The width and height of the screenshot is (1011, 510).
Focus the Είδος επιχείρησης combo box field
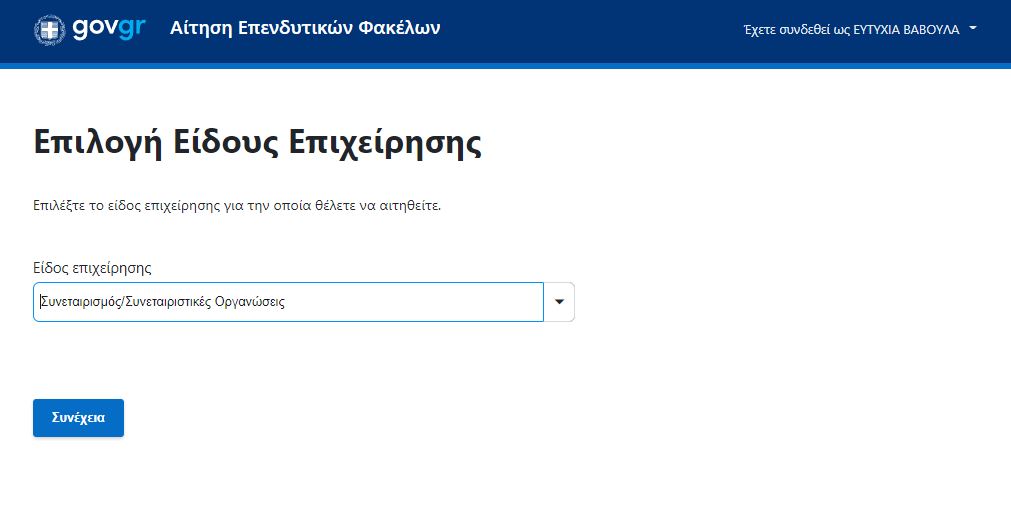(288, 302)
